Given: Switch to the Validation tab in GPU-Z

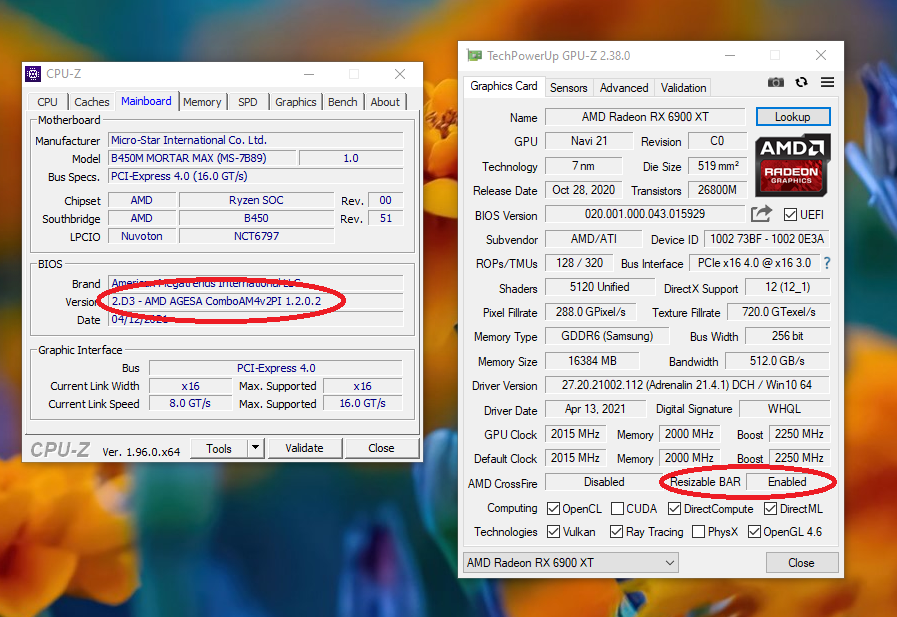Looking at the screenshot, I should click(x=684, y=87).
